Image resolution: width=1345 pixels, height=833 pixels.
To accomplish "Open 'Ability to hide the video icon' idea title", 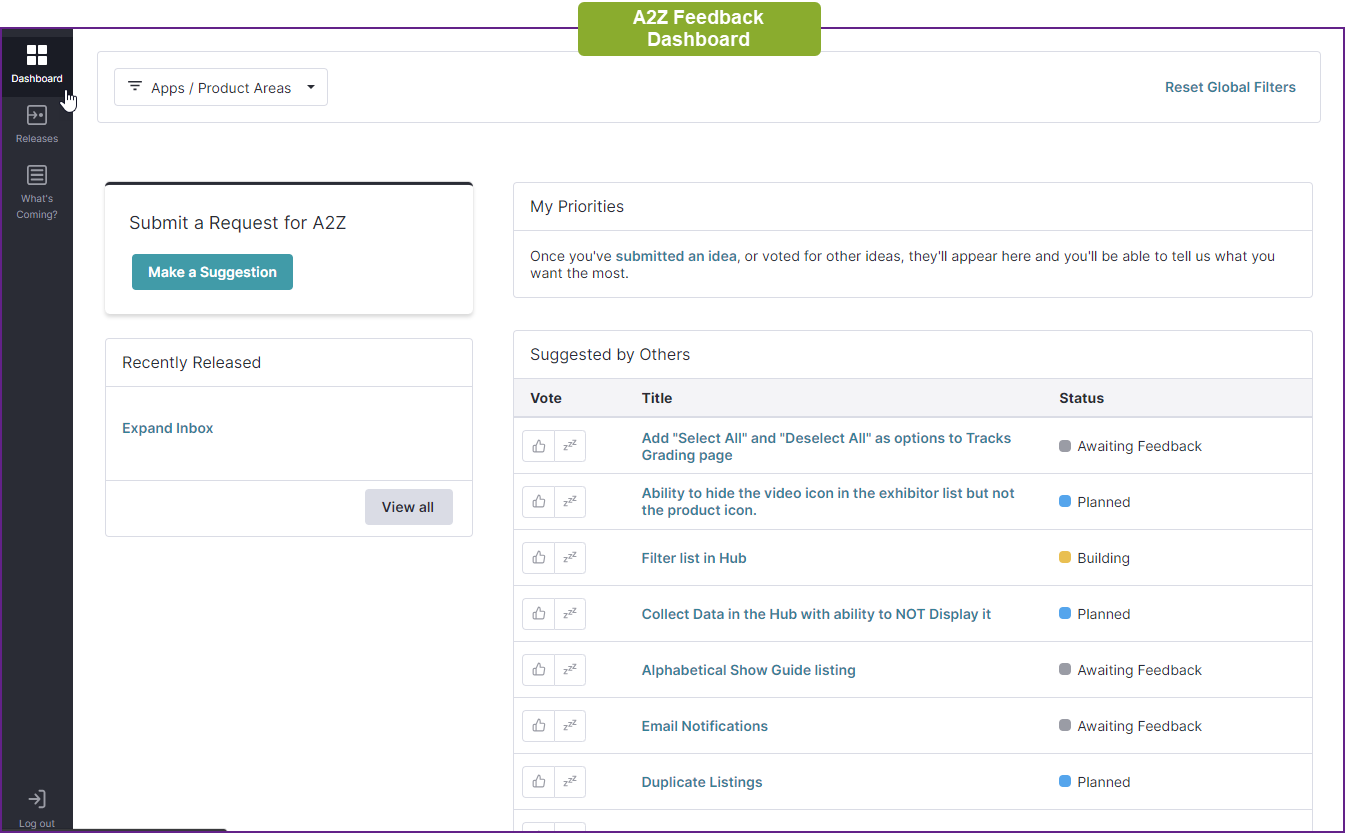I will [x=828, y=502].
